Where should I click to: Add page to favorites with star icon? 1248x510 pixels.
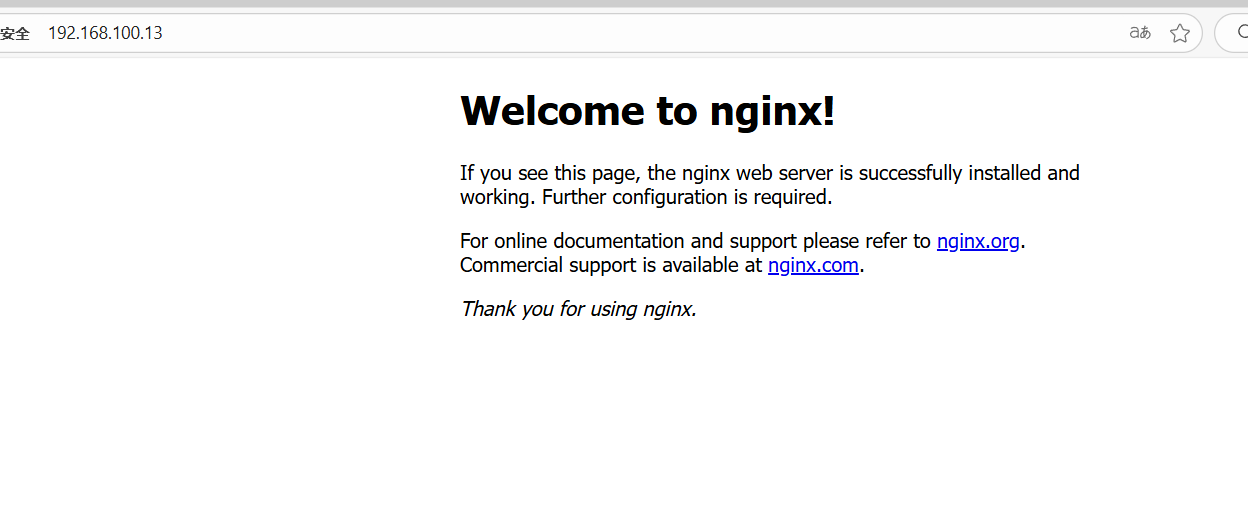1180,33
